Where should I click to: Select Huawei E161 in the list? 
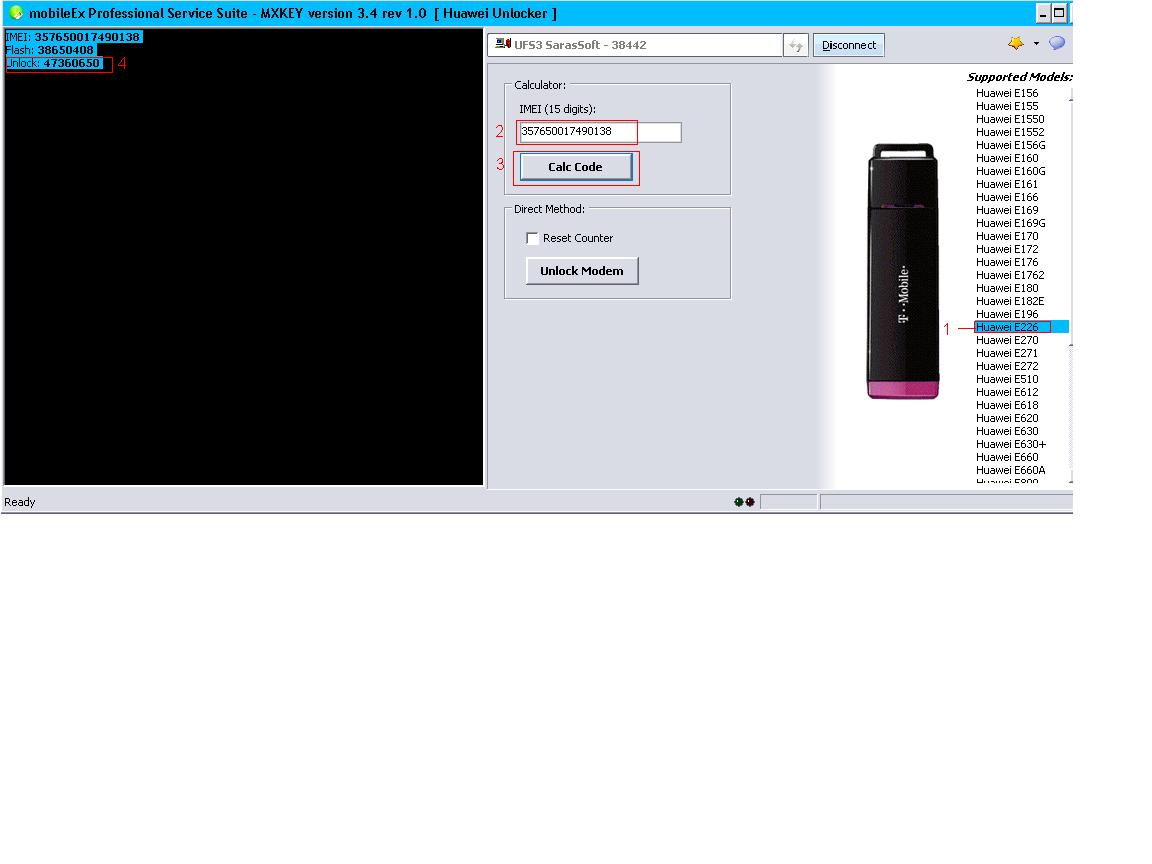(1007, 184)
